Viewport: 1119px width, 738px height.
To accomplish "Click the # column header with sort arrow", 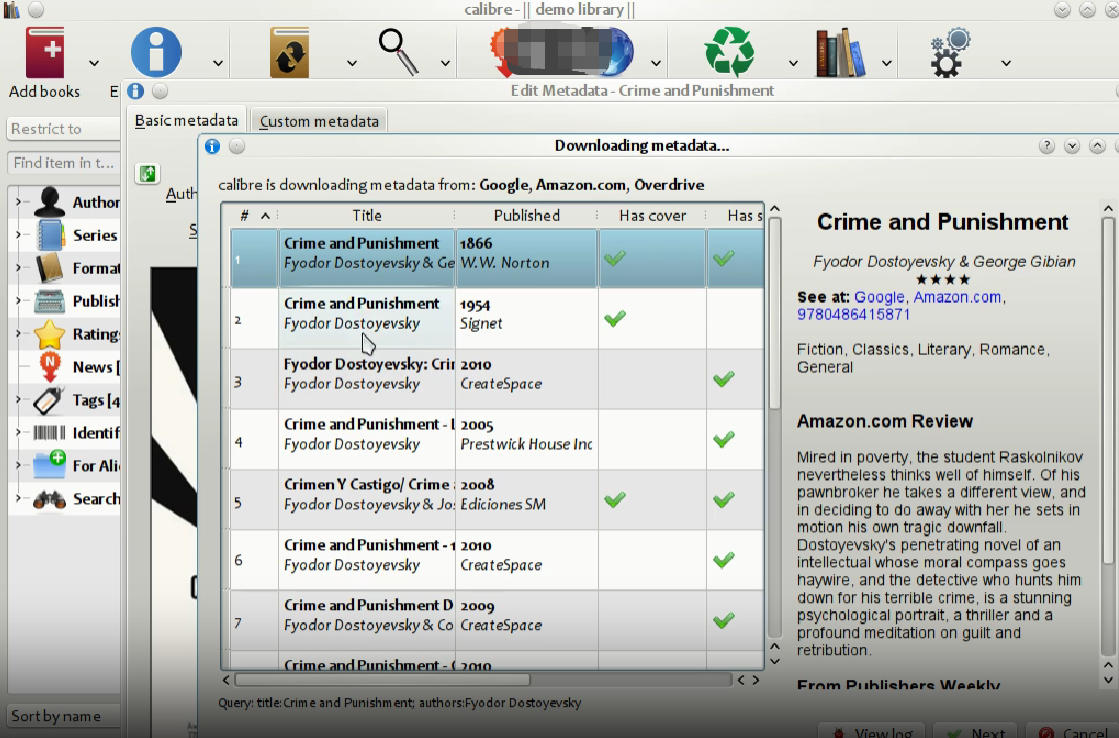I will 254,216.
